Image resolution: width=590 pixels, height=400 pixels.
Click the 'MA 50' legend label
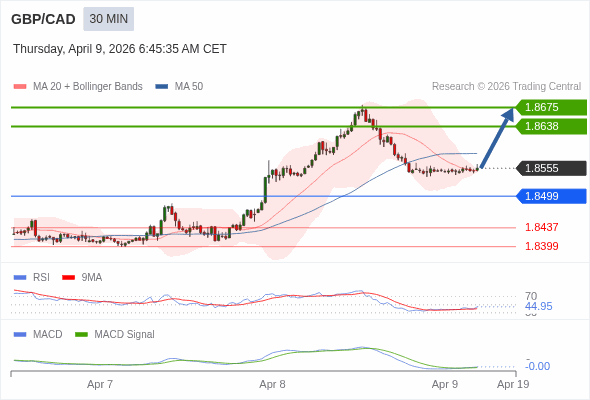click(x=189, y=87)
